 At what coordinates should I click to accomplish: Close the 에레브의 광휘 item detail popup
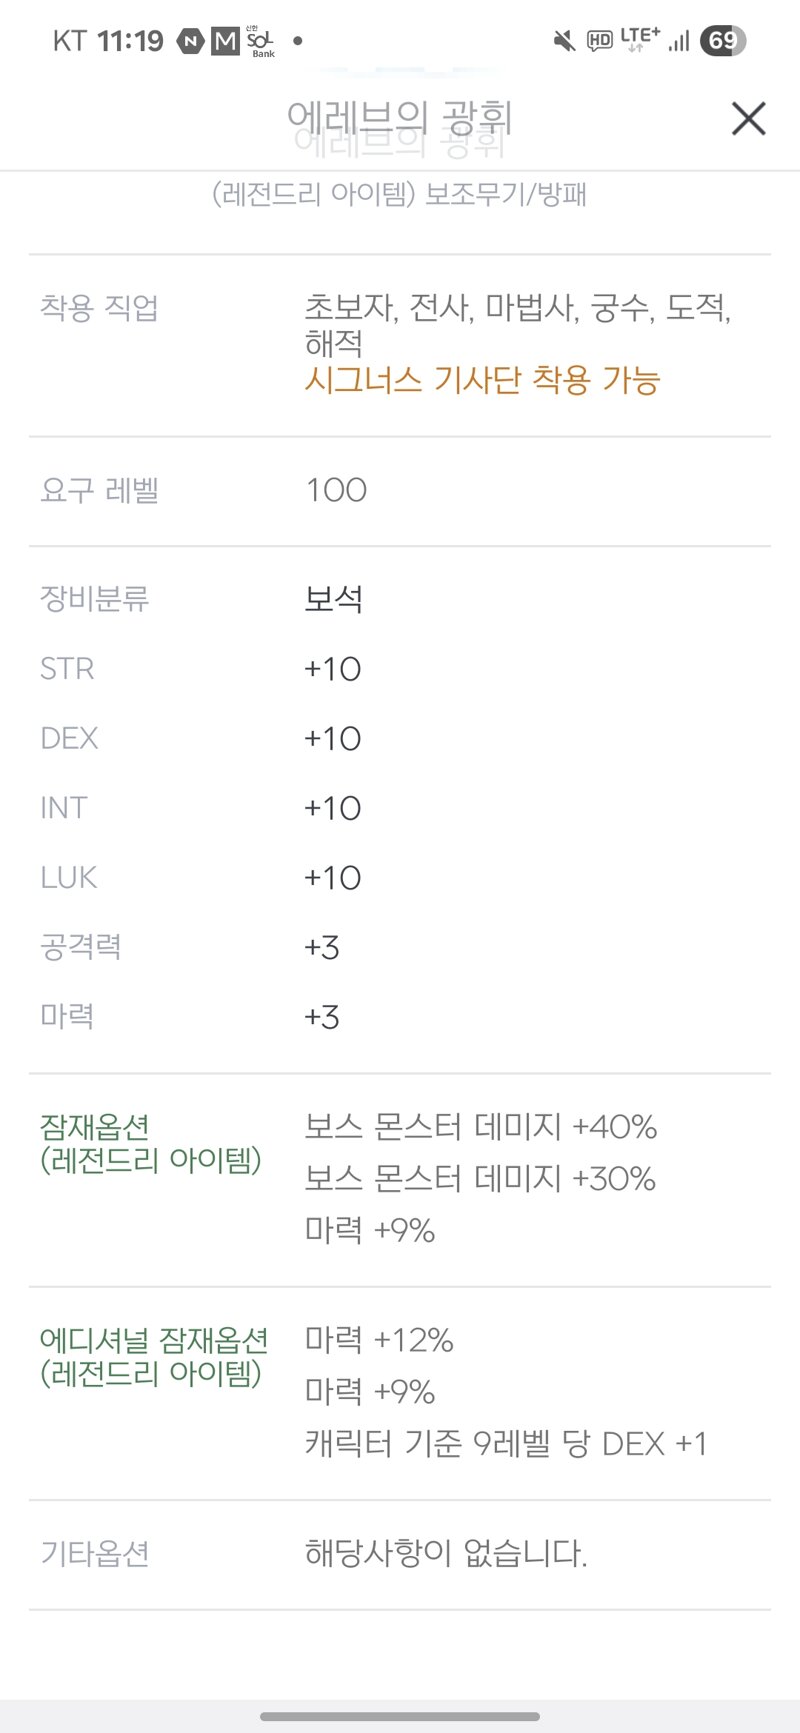tap(749, 119)
